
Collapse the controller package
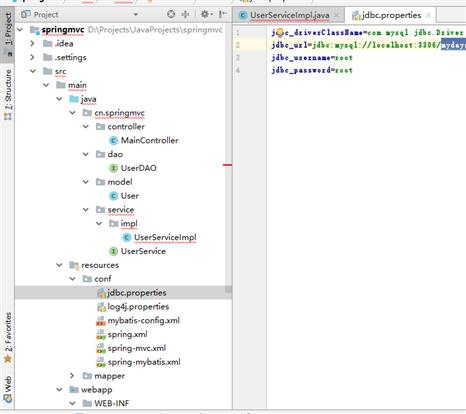tap(86, 127)
